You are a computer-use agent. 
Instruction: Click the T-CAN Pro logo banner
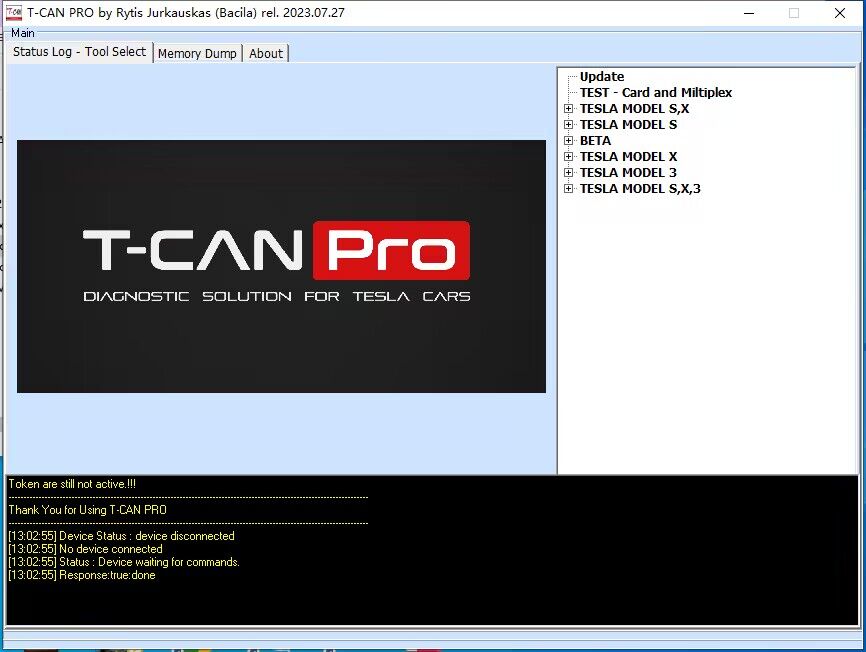(281, 266)
